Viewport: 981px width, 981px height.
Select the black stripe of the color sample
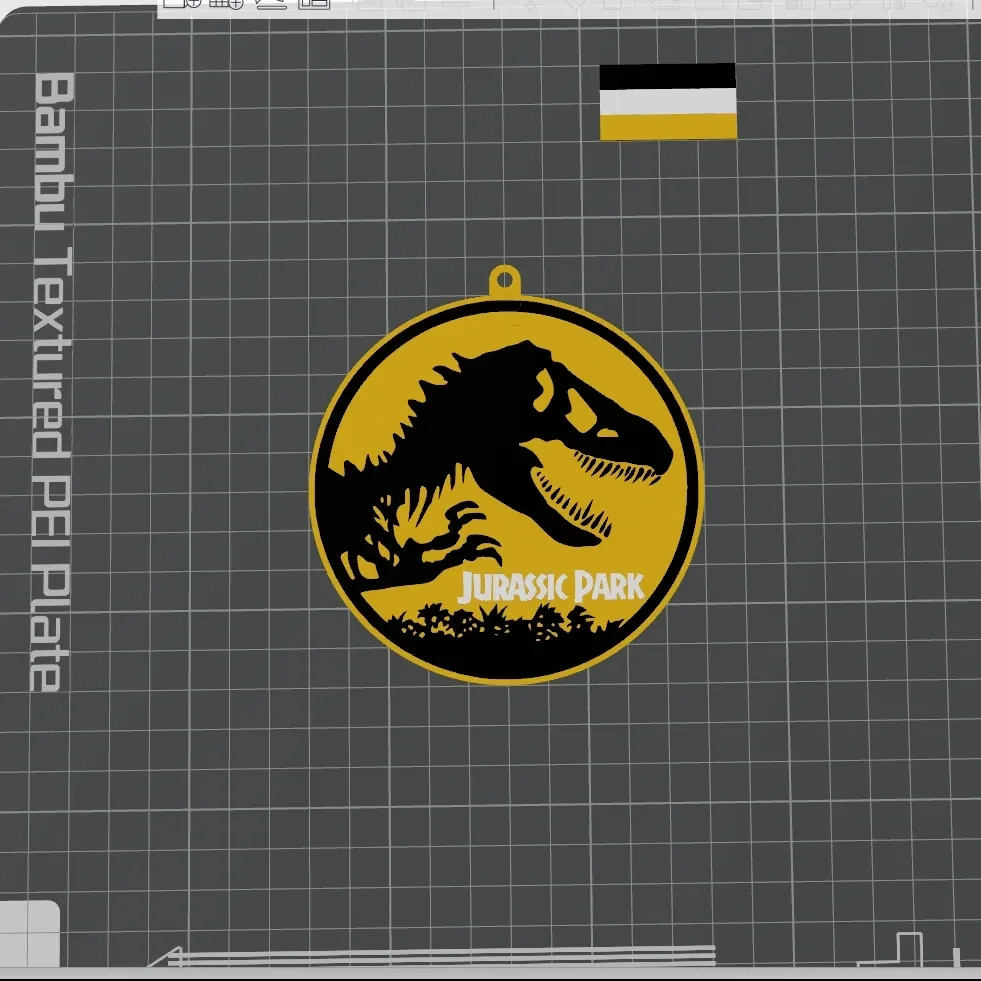click(x=667, y=76)
